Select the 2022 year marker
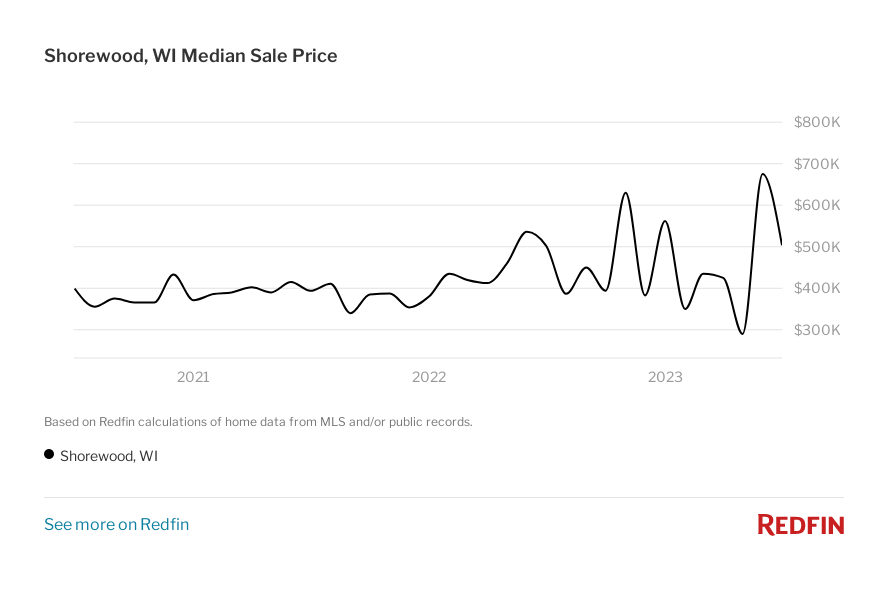Viewport: 888px width, 596px height. tap(429, 377)
